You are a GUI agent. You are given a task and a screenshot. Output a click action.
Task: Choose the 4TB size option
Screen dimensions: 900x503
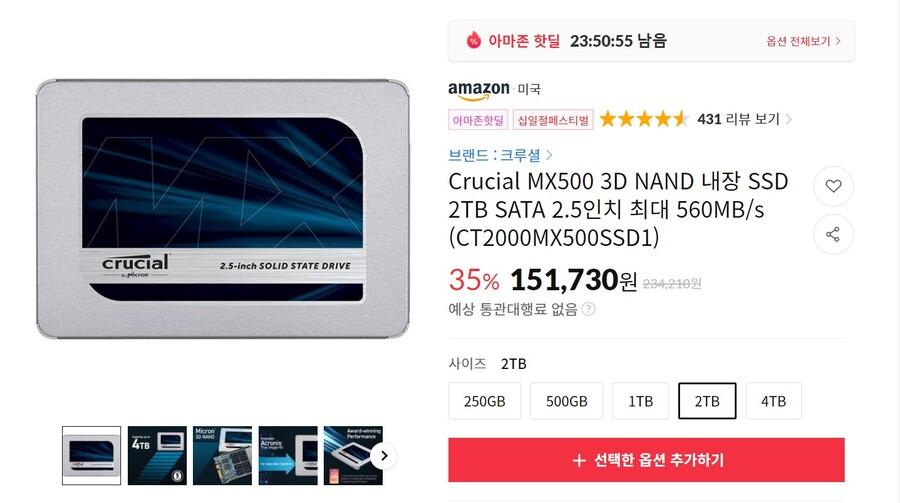773,401
